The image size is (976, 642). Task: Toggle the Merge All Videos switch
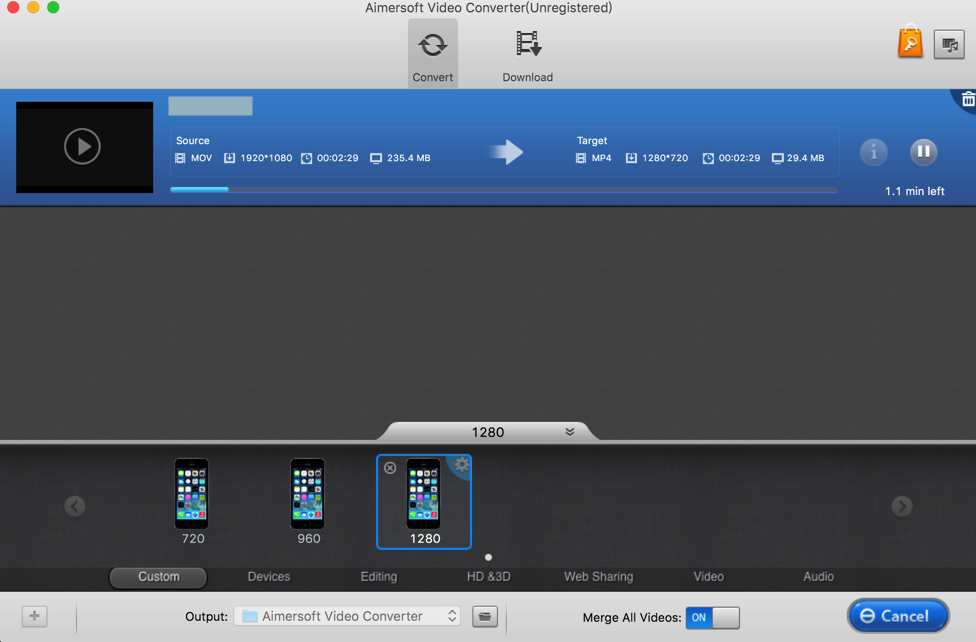(x=713, y=617)
